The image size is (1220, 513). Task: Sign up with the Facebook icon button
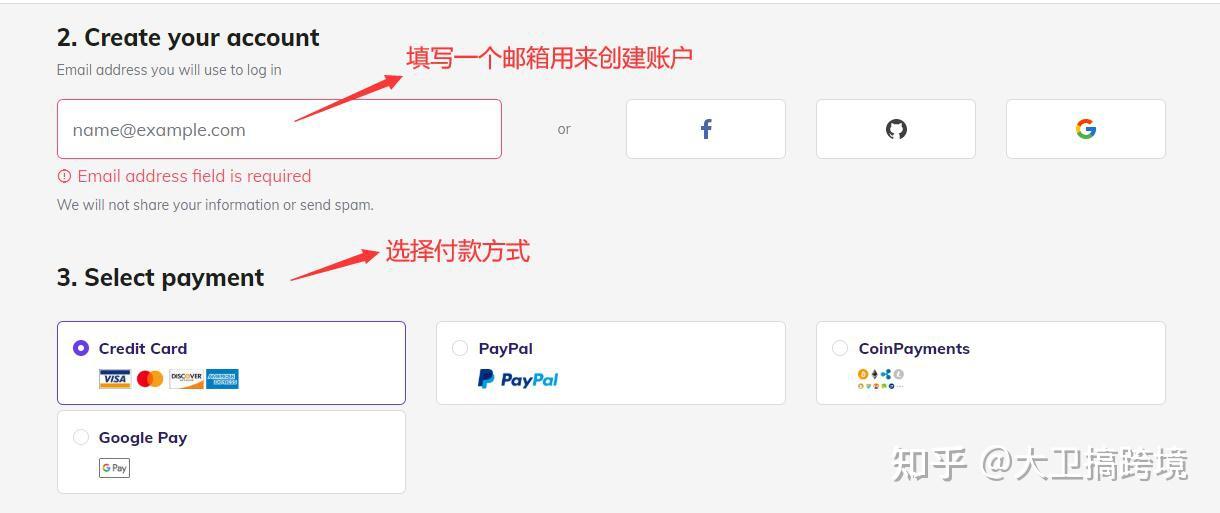click(x=706, y=129)
